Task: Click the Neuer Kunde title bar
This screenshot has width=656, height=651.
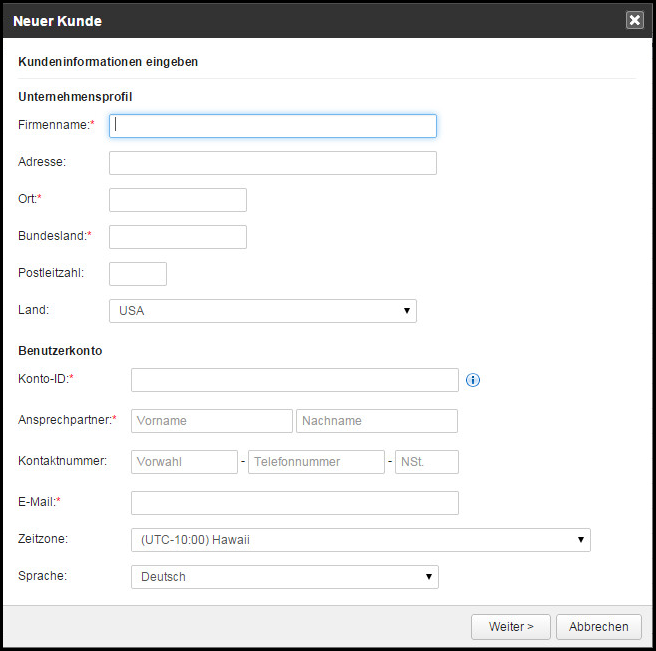Action: click(x=300, y=20)
